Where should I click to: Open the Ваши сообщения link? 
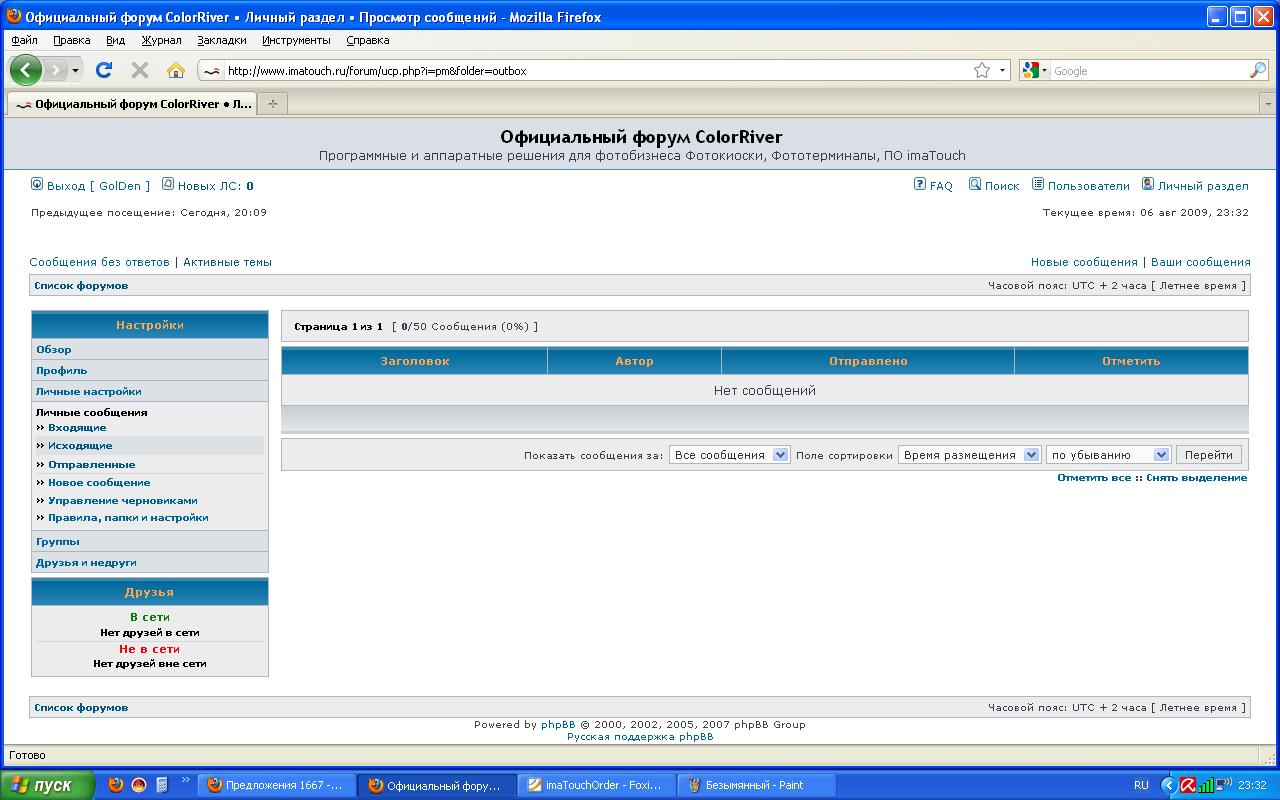click(x=1200, y=262)
